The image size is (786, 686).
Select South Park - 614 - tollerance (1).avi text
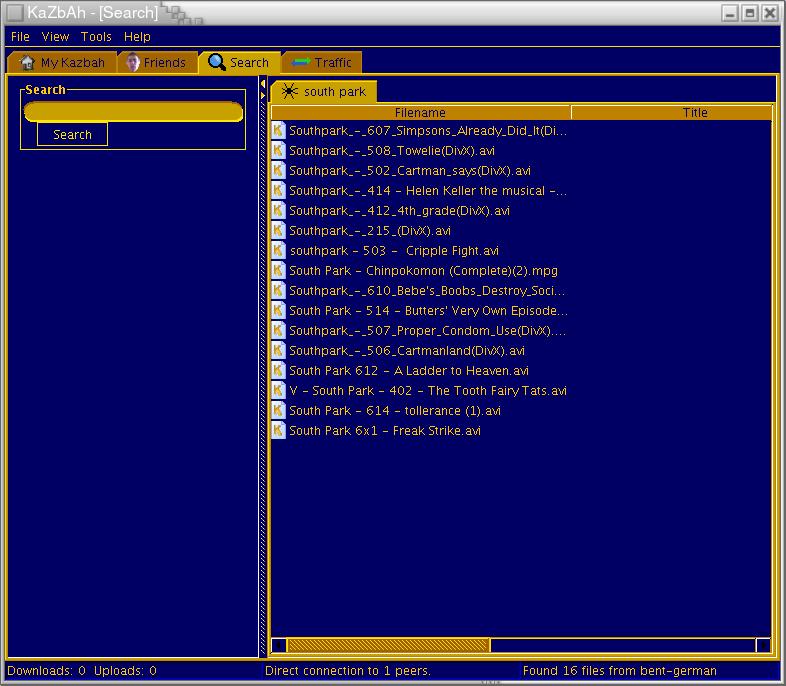[x=395, y=411]
